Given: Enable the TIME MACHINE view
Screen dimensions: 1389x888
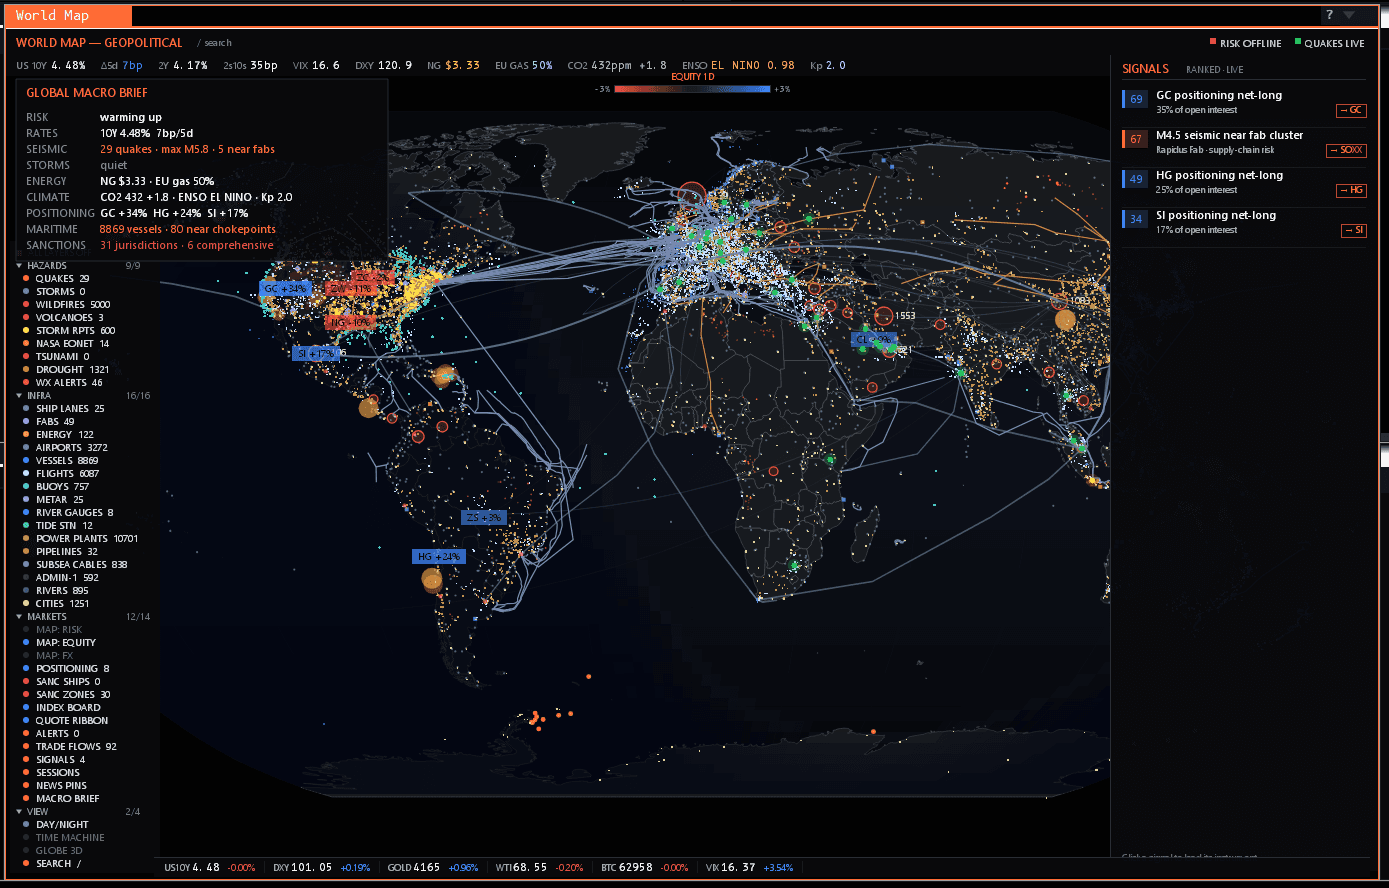Looking at the screenshot, I should (63, 837).
